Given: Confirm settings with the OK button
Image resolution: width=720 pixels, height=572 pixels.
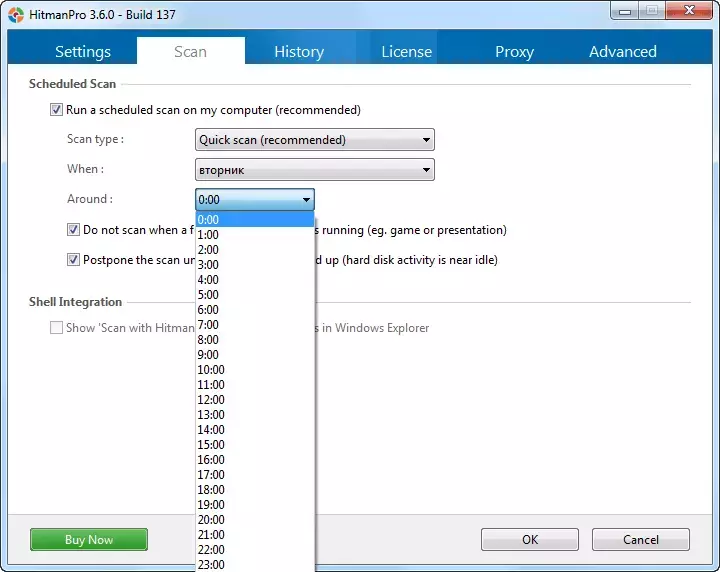Looking at the screenshot, I should [530, 539].
